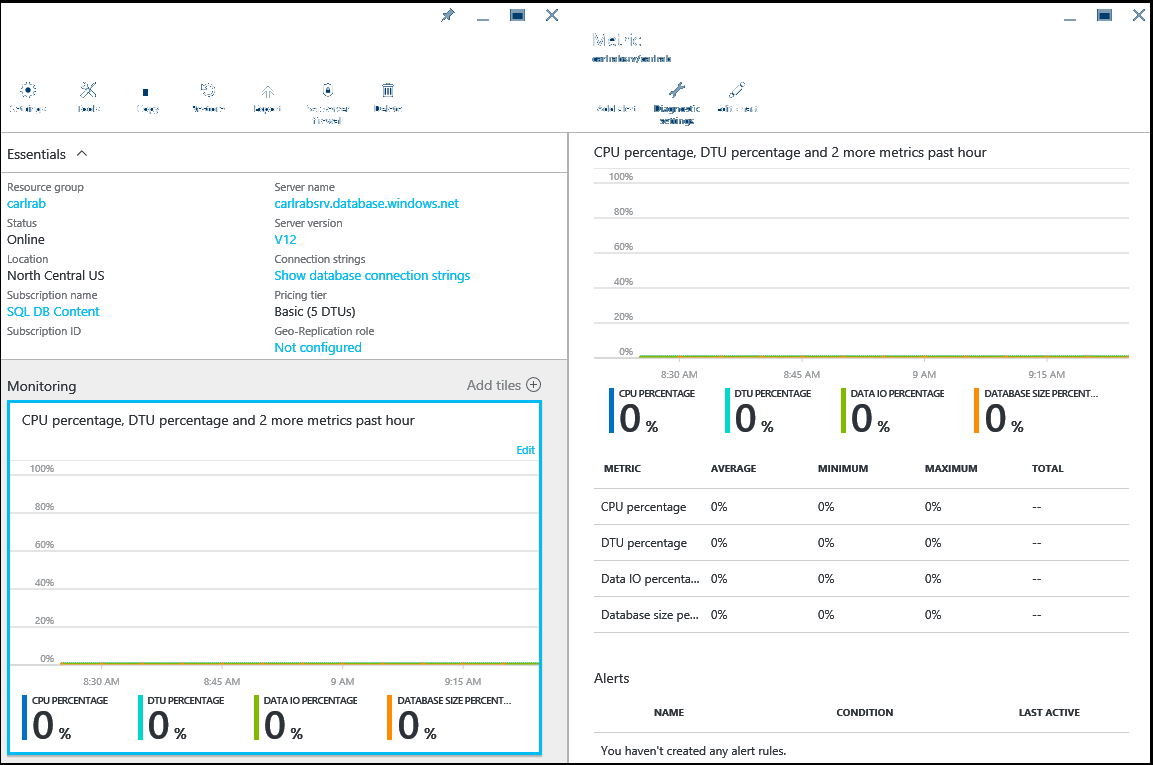
Task: Click the Add tiles plus icon
Action: click(534, 385)
